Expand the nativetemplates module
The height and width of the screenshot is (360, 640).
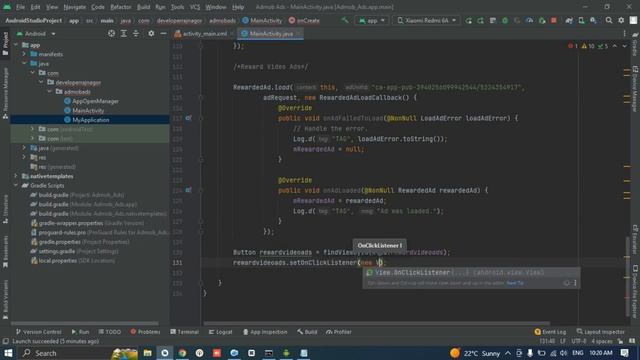16,176
